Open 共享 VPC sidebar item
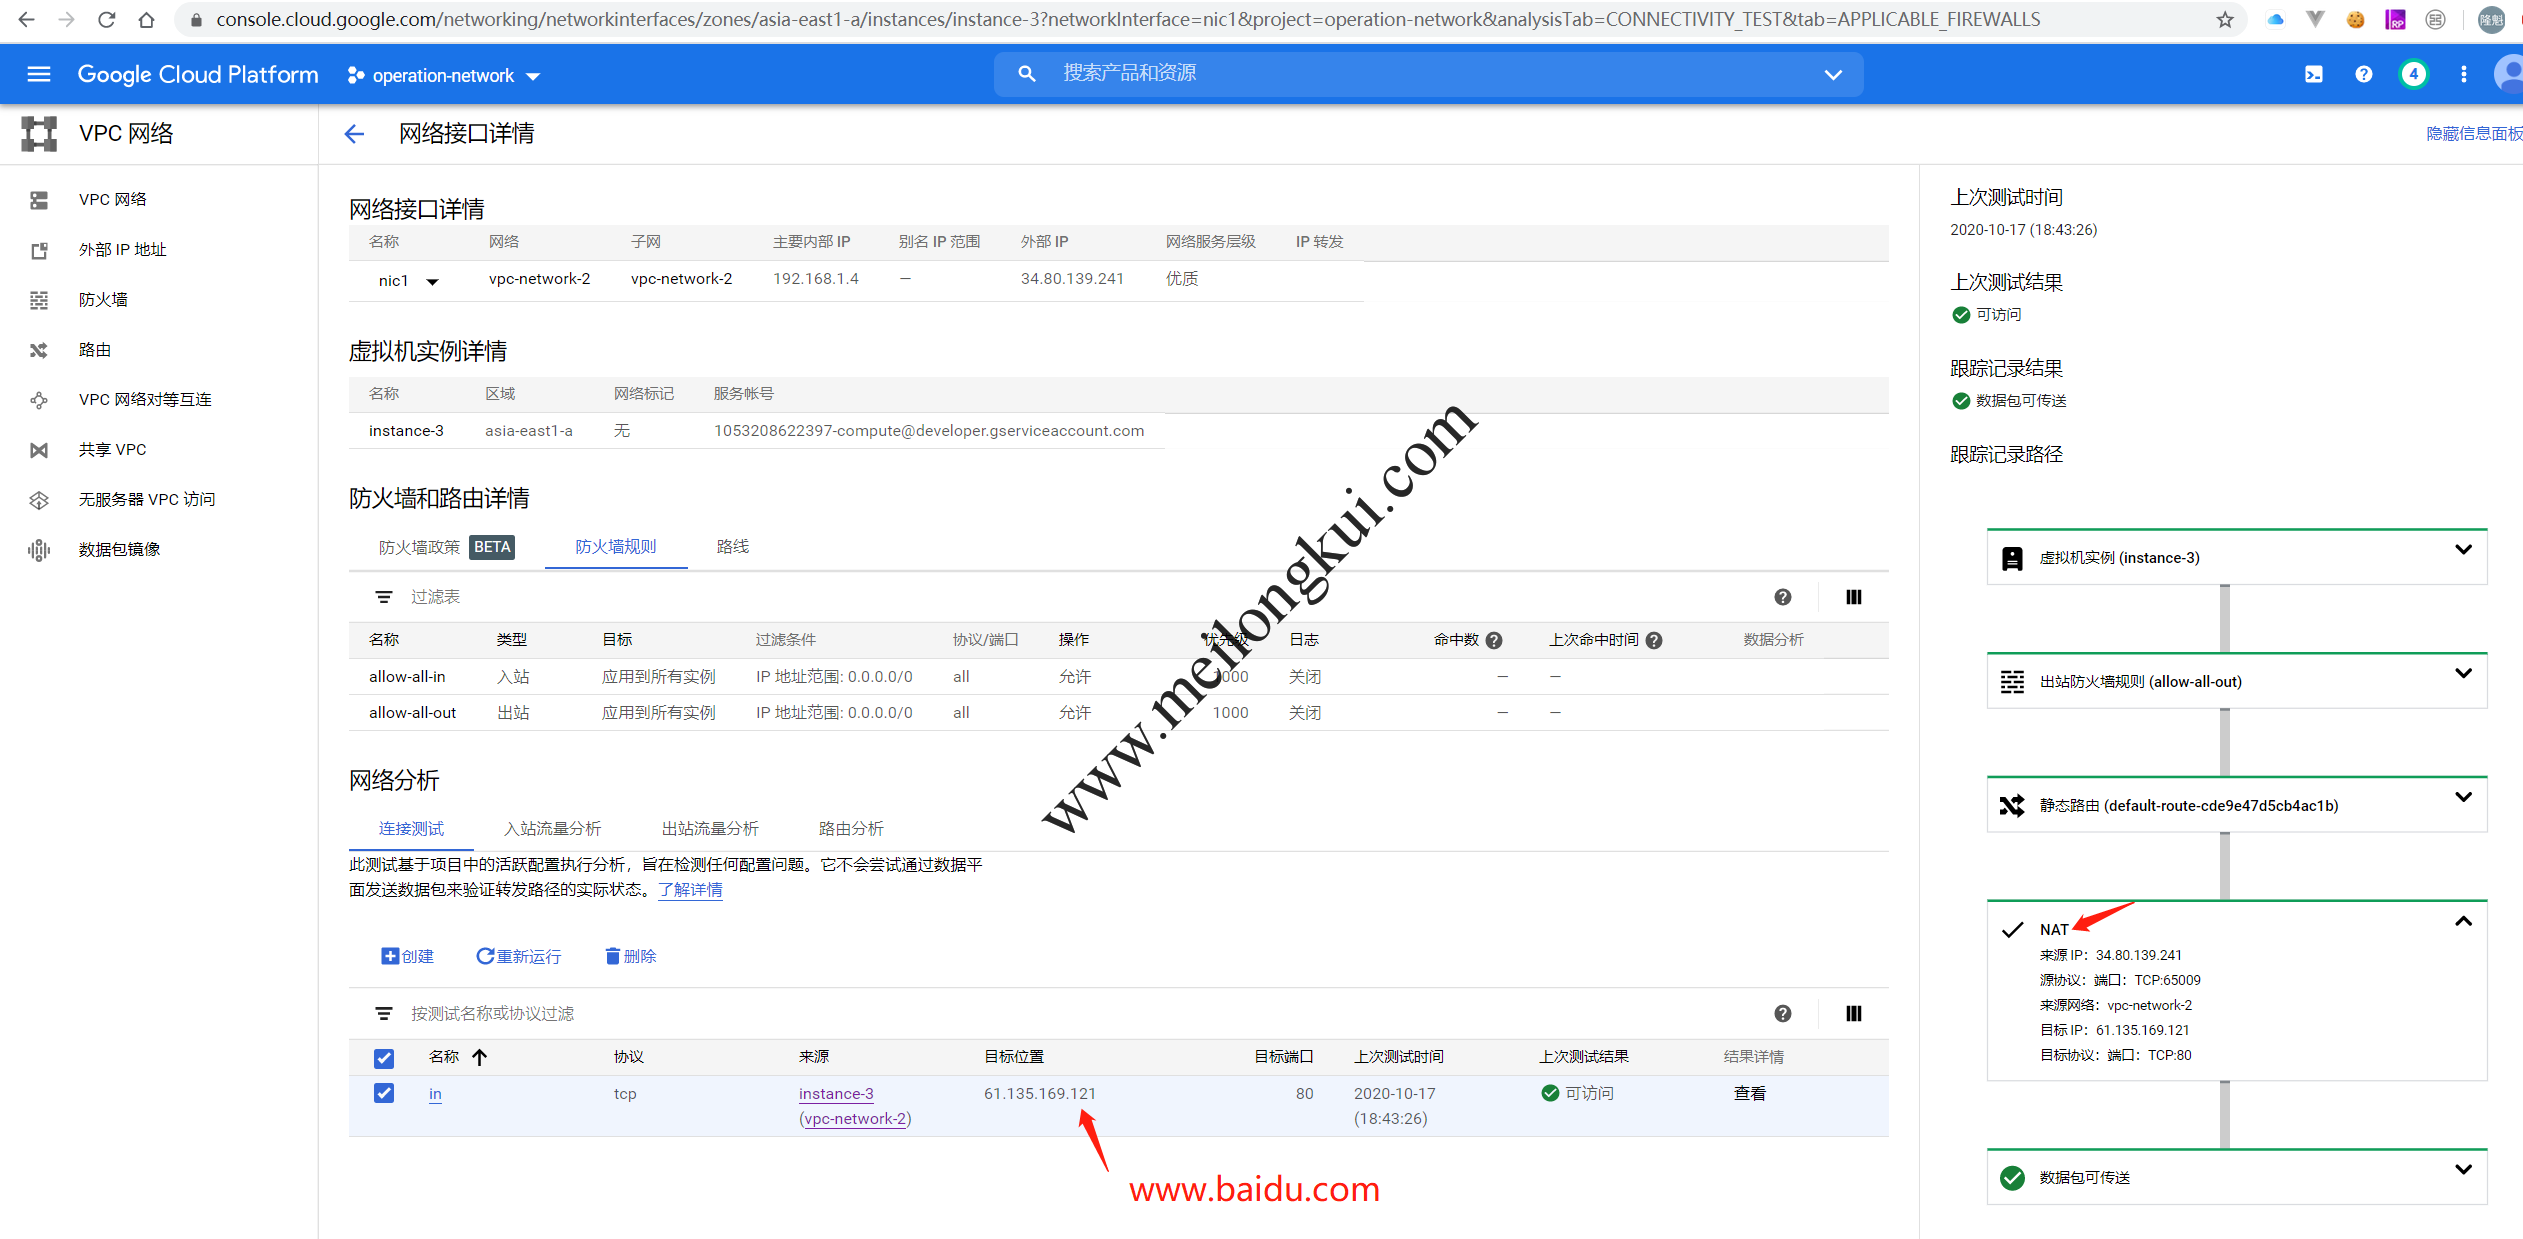The width and height of the screenshot is (2523, 1239). [113, 449]
